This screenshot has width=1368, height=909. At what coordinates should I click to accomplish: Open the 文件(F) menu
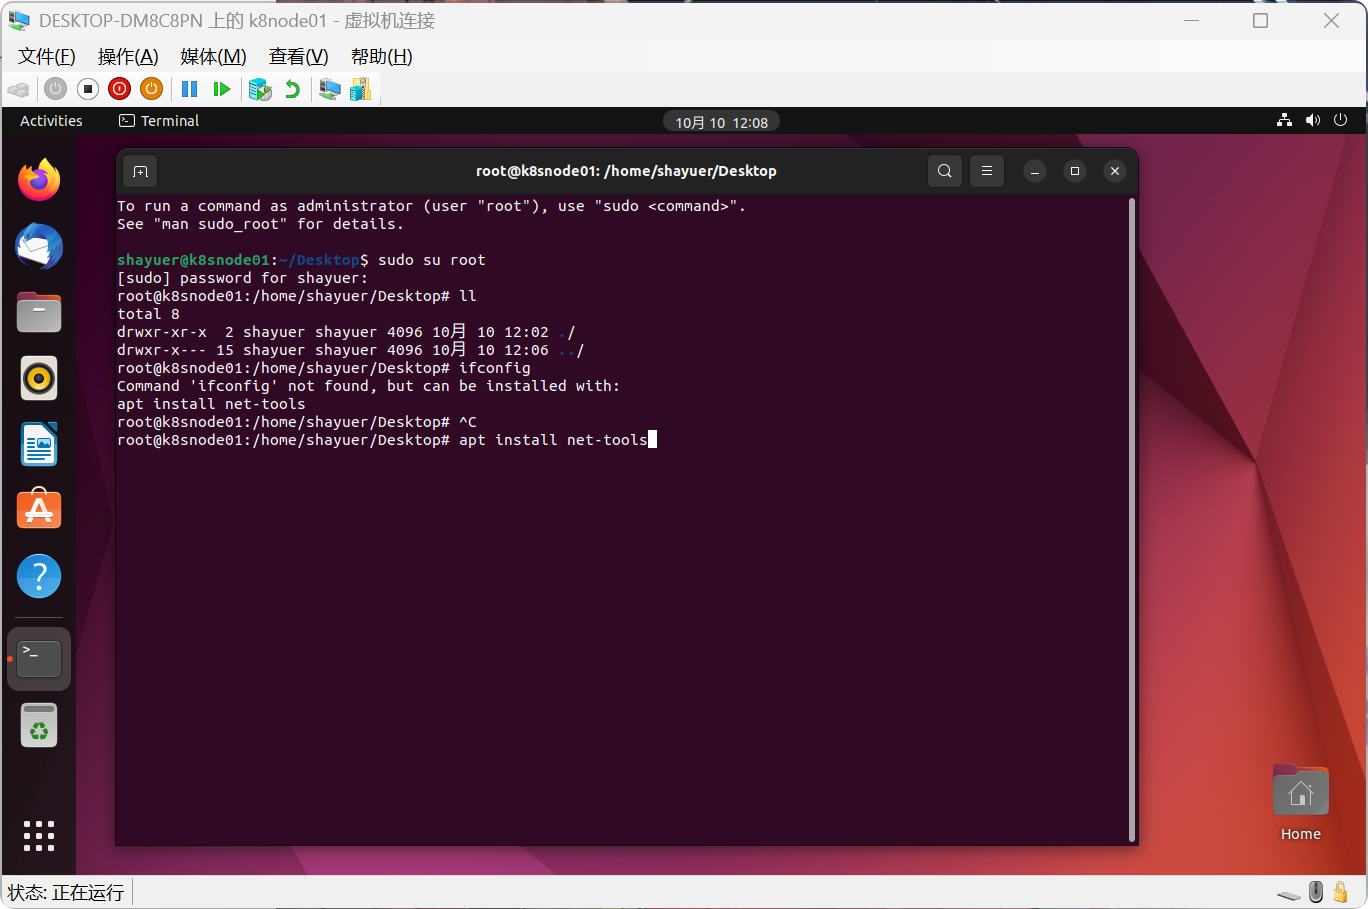click(x=47, y=57)
